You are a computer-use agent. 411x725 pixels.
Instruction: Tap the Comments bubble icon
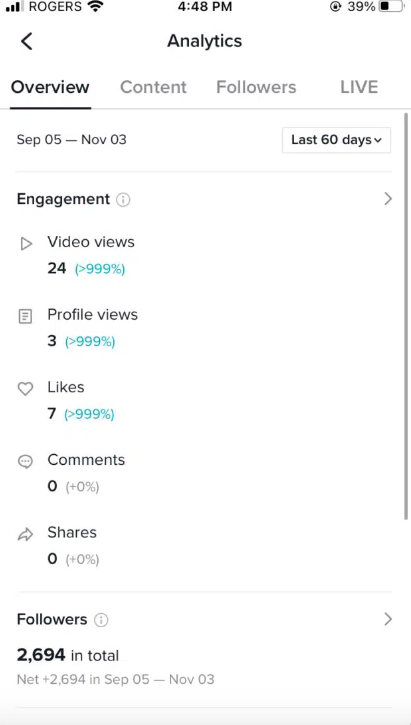pos(25,461)
